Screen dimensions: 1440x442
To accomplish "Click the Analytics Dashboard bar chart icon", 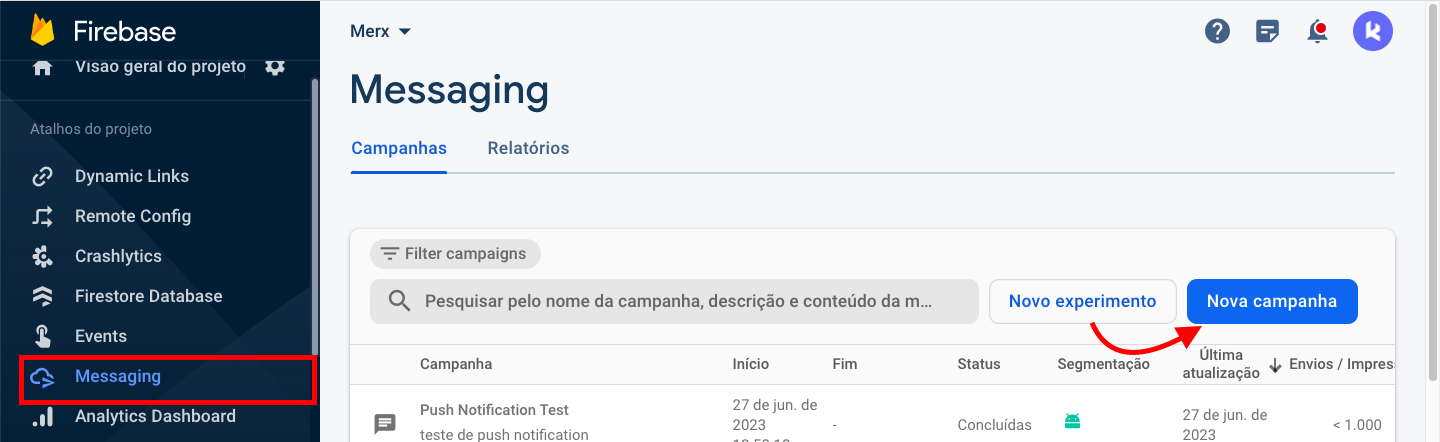I will tap(42, 416).
